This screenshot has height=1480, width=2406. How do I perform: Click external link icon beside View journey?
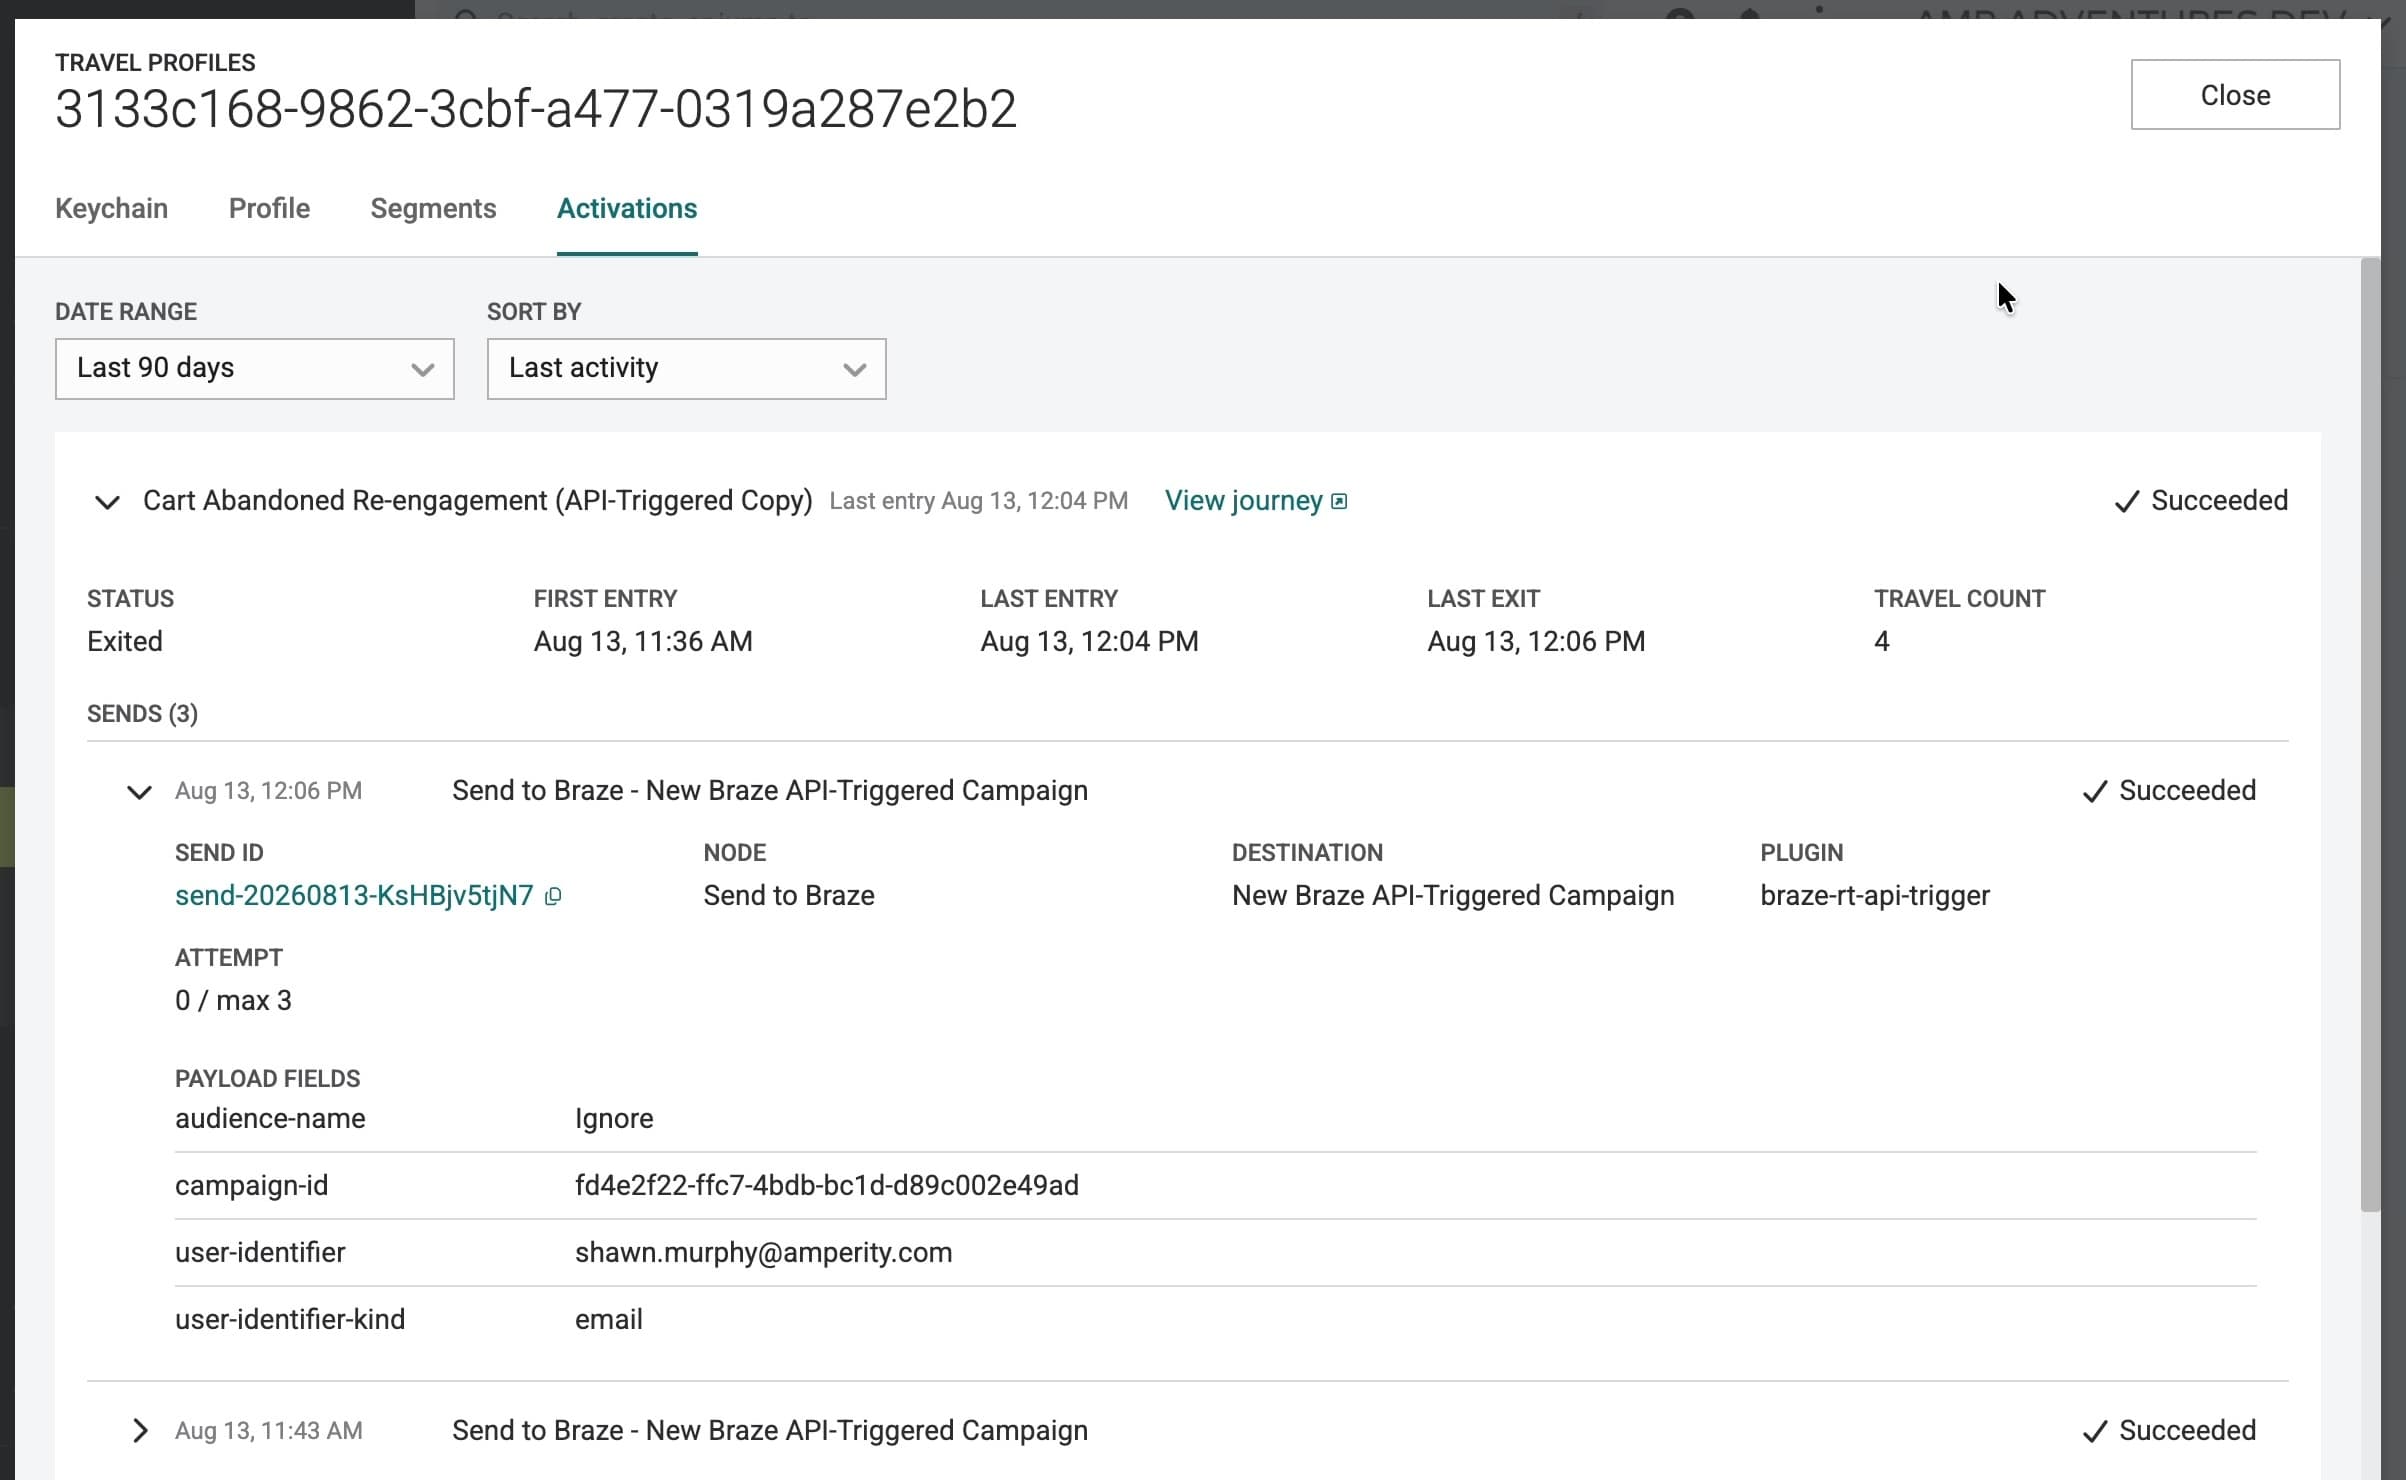pyautogui.click(x=1339, y=501)
